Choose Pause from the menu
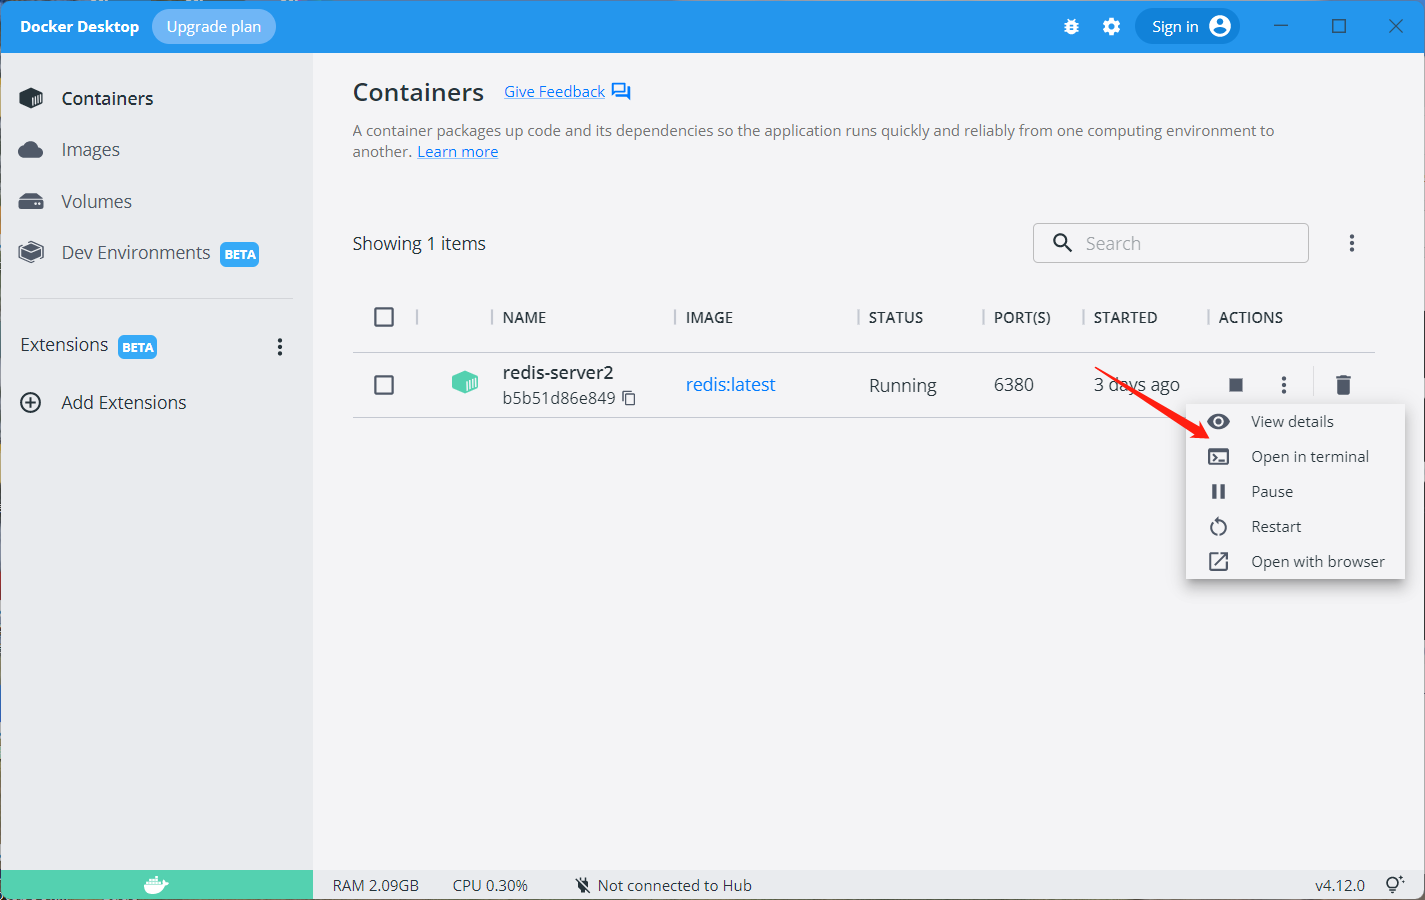Viewport: 1425px width, 900px height. (x=1295, y=491)
